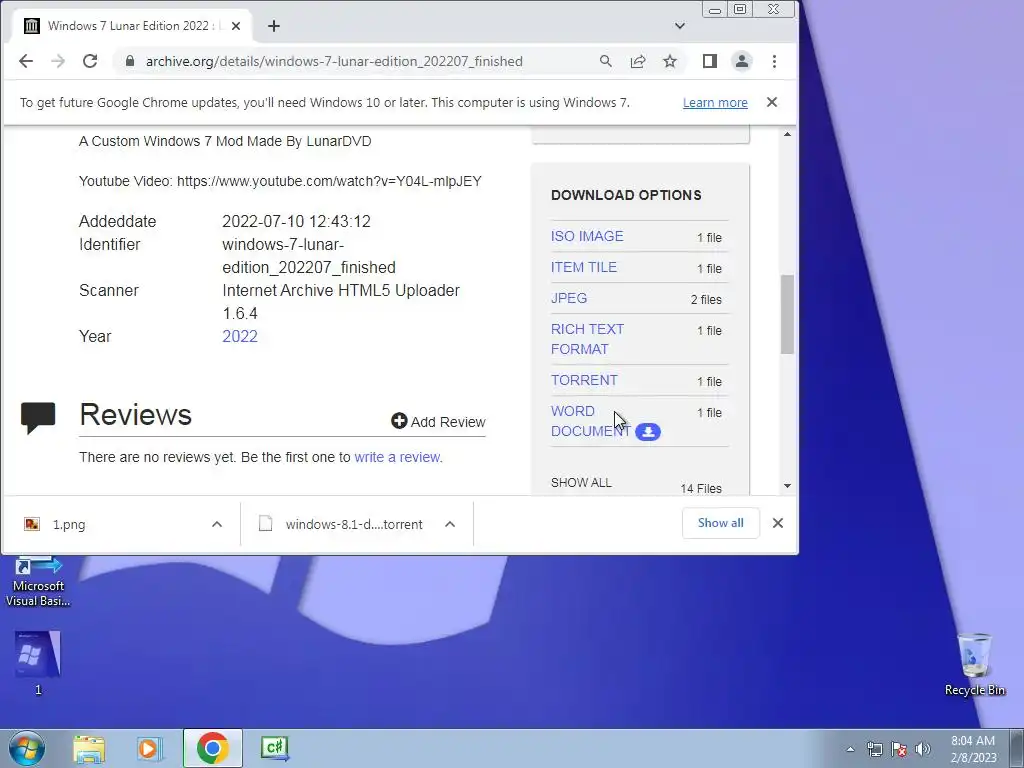Select Microsoft Visual Basic desktop shortcut

tap(38, 581)
